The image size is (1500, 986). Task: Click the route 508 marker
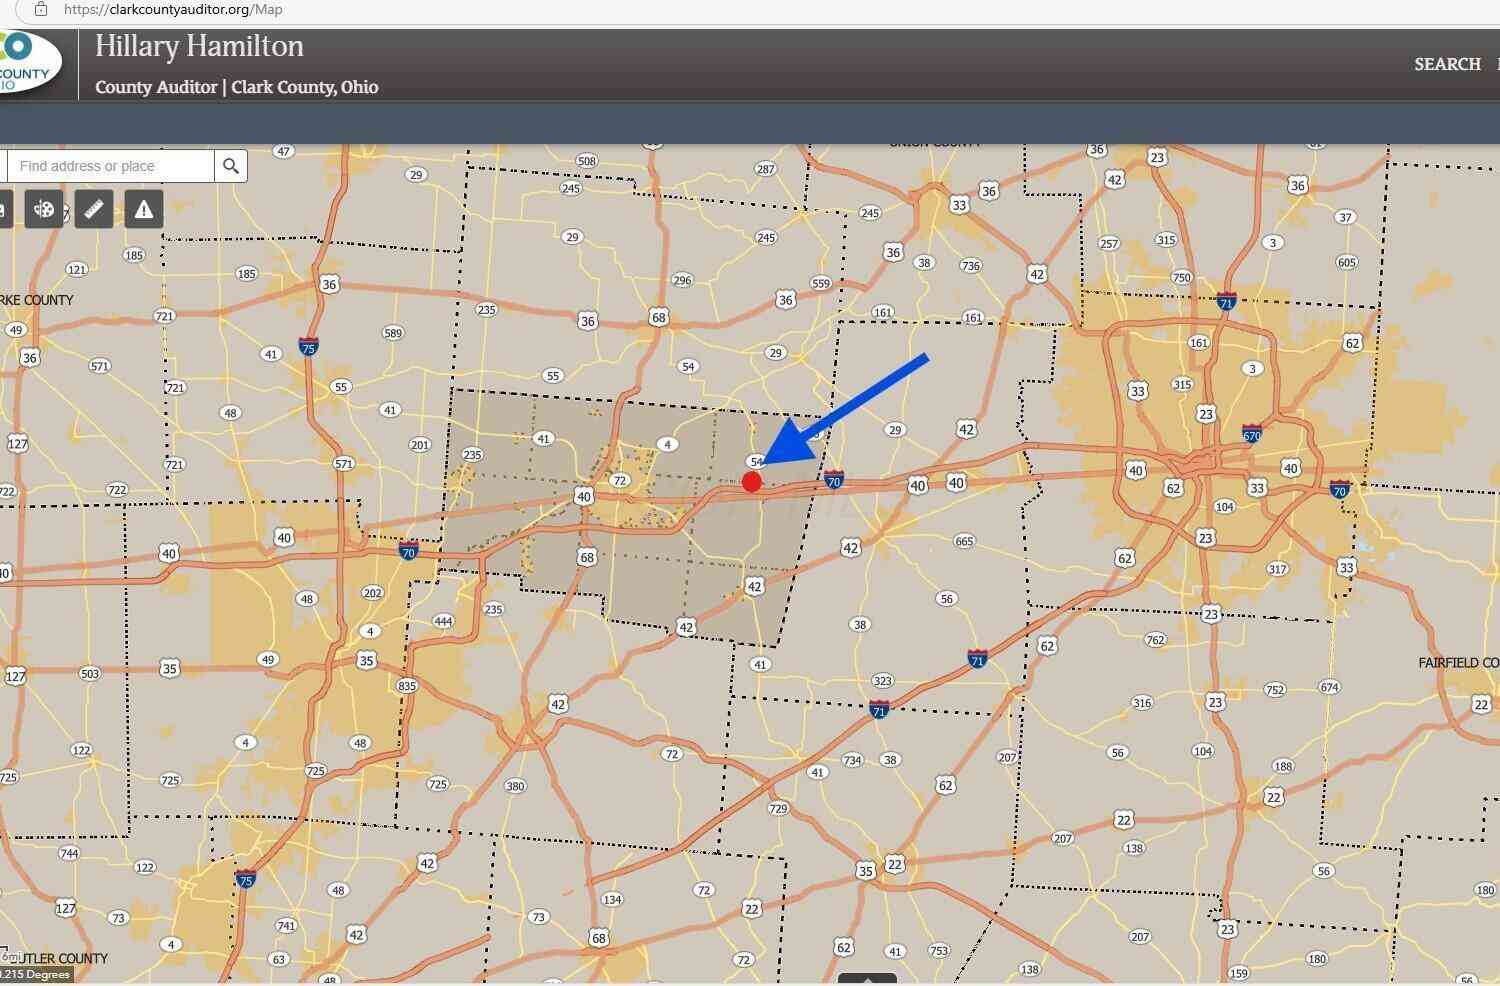click(x=587, y=161)
